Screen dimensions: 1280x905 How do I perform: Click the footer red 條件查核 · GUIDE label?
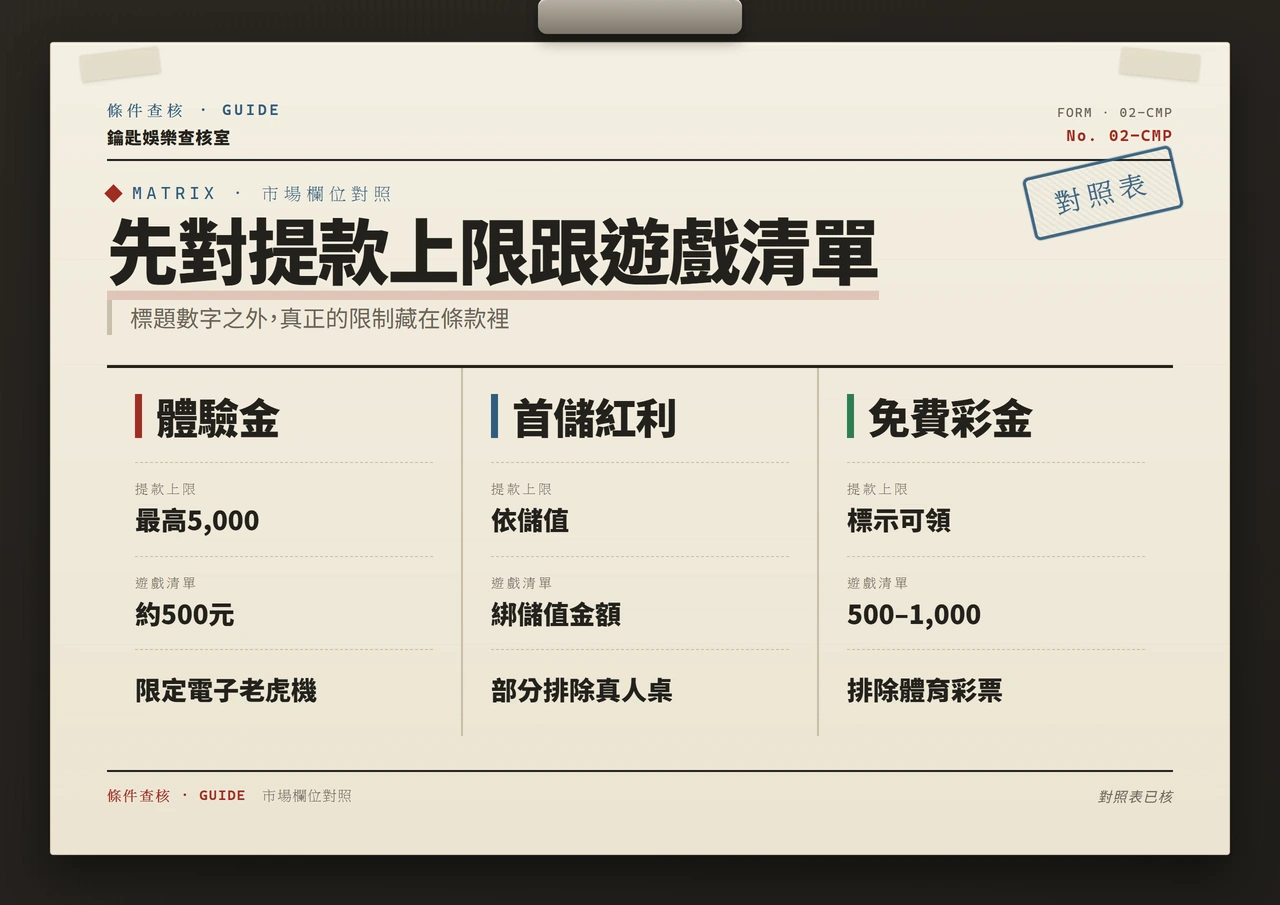pyautogui.click(x=176, y=796)
